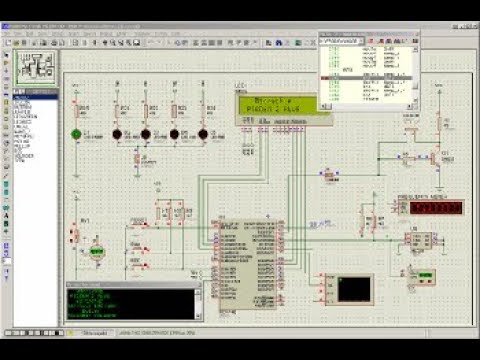Open the Debug menu
The image size is (480, 360).
(106, 34)
